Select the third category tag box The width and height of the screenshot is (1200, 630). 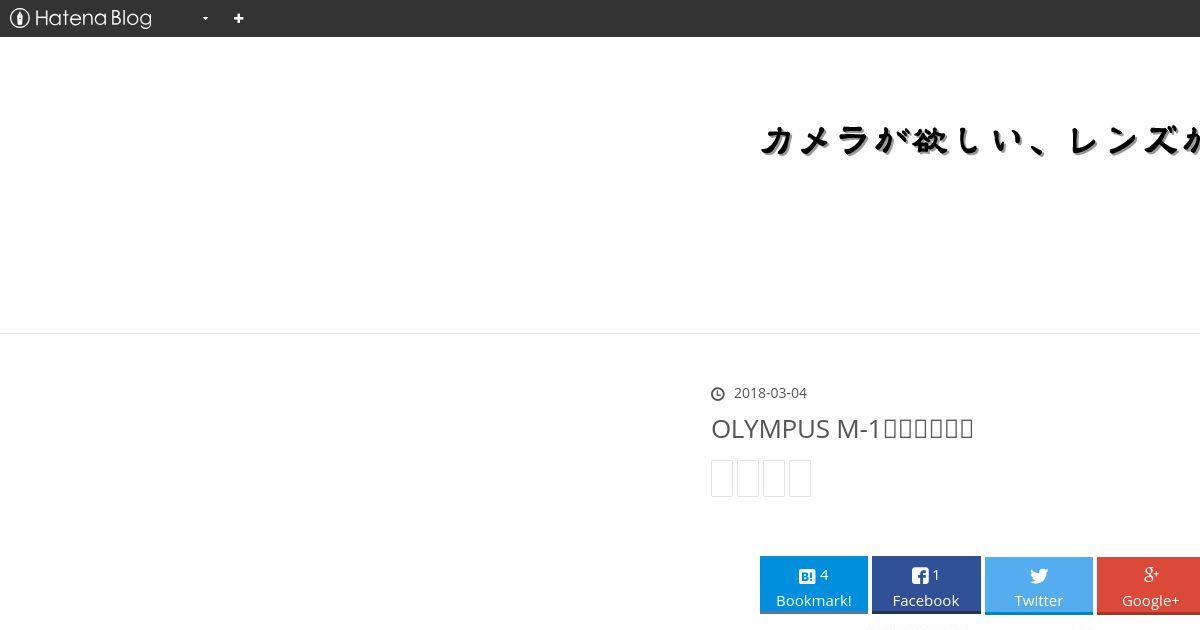click(x=774, y=478)
